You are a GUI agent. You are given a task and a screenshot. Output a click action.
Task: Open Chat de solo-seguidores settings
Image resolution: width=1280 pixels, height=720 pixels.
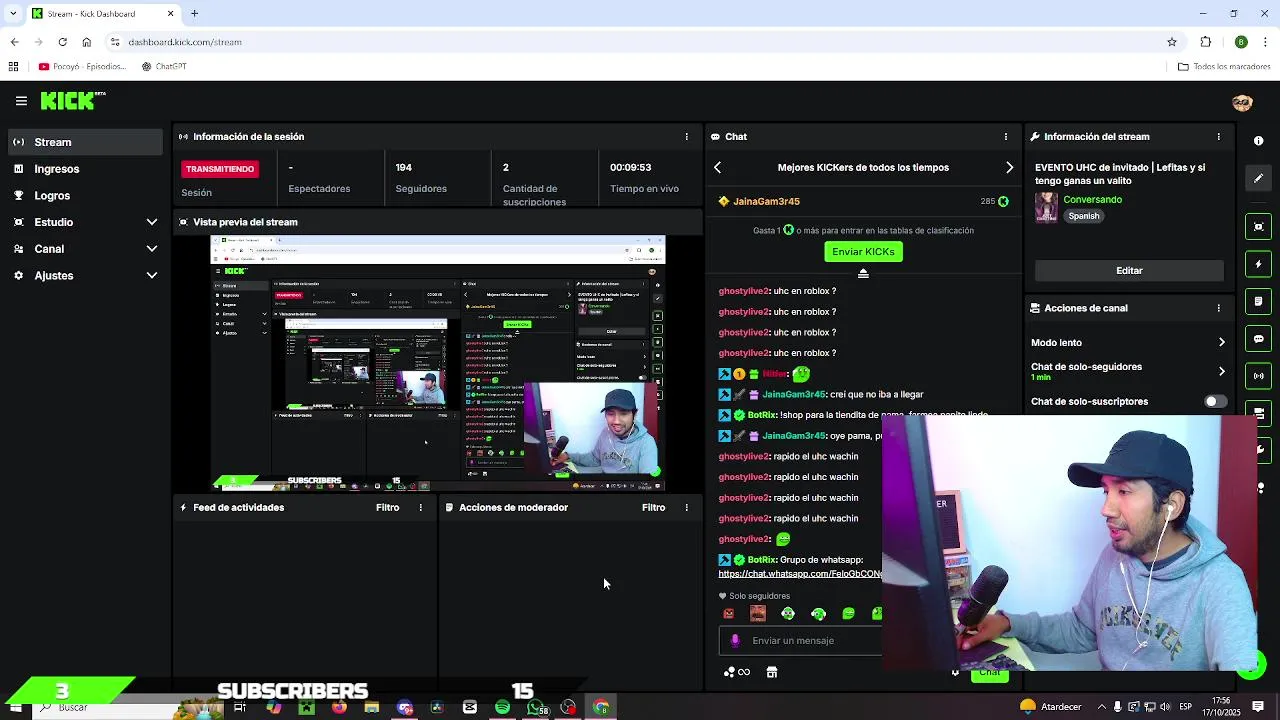[1129, 371]
